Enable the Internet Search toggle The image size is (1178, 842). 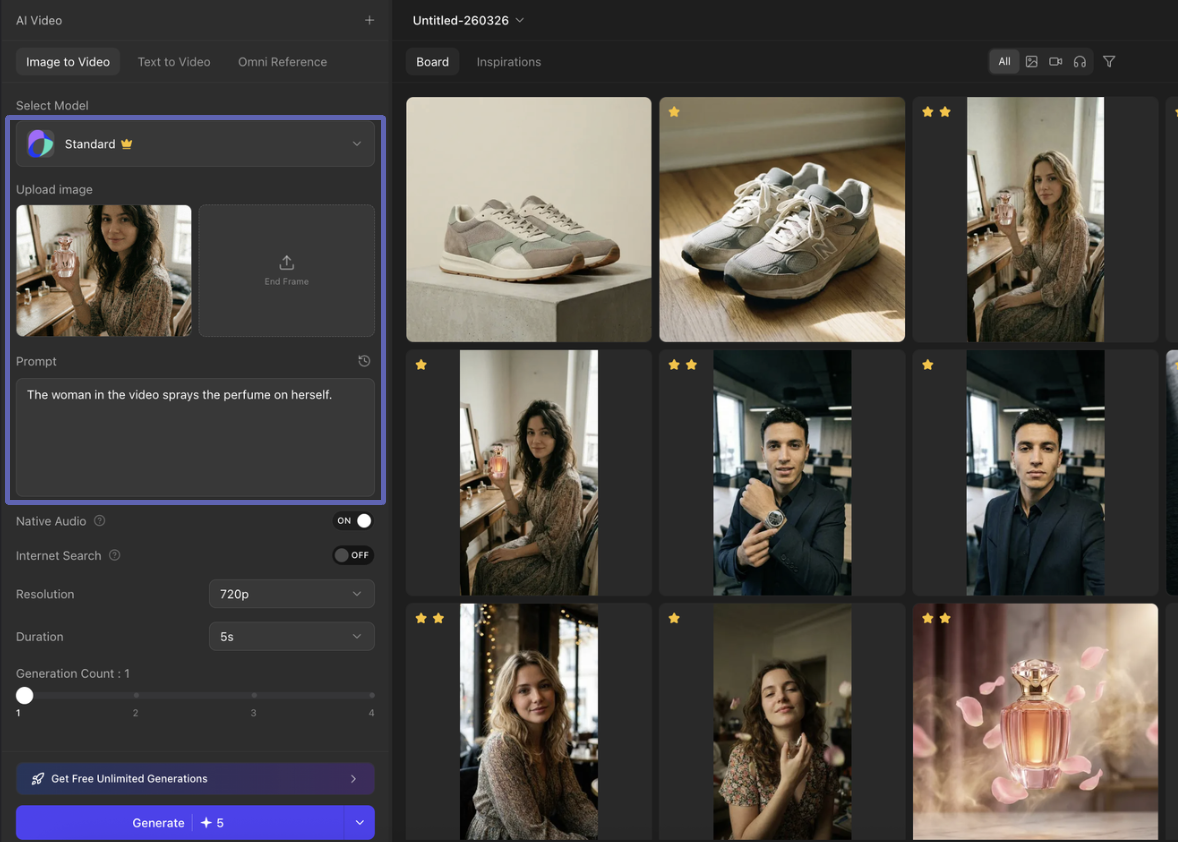(x=352, y=555)
